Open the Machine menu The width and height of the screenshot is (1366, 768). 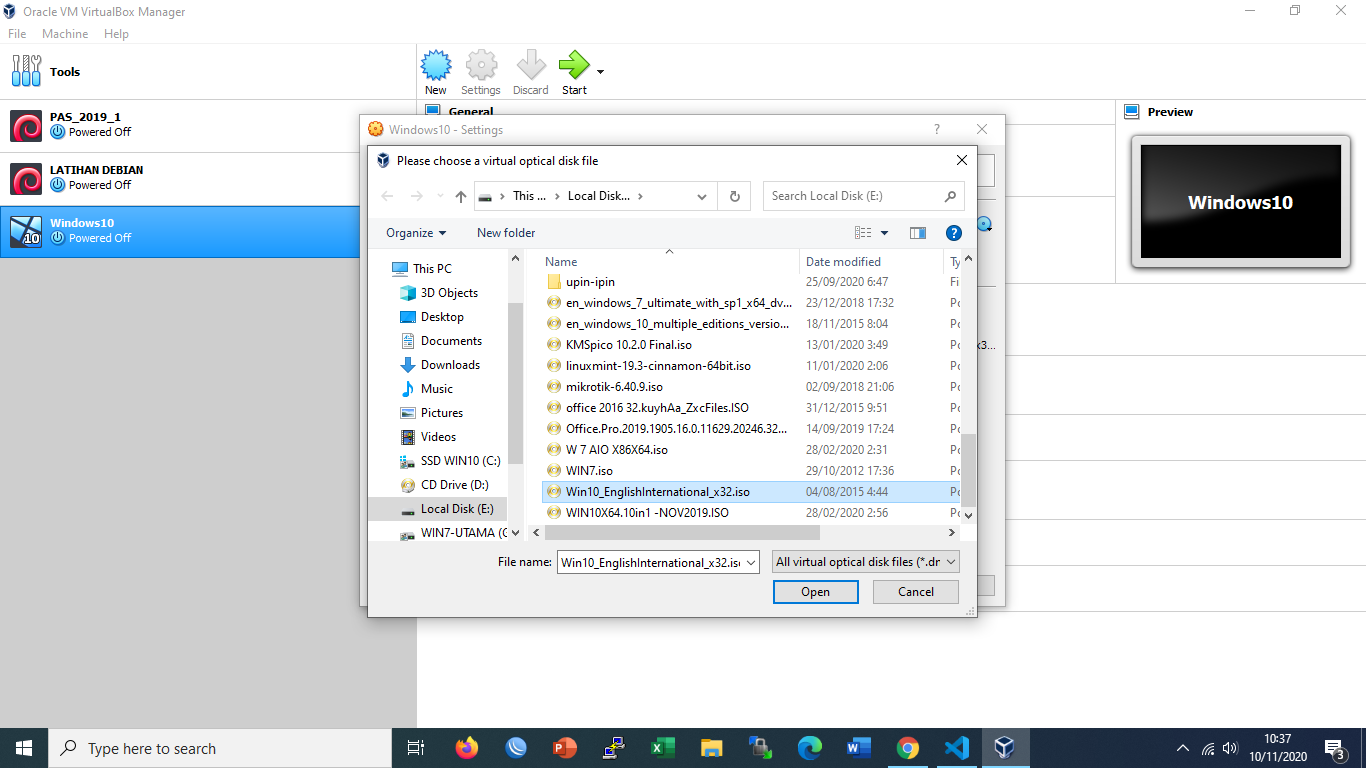[x=65, y=33]
